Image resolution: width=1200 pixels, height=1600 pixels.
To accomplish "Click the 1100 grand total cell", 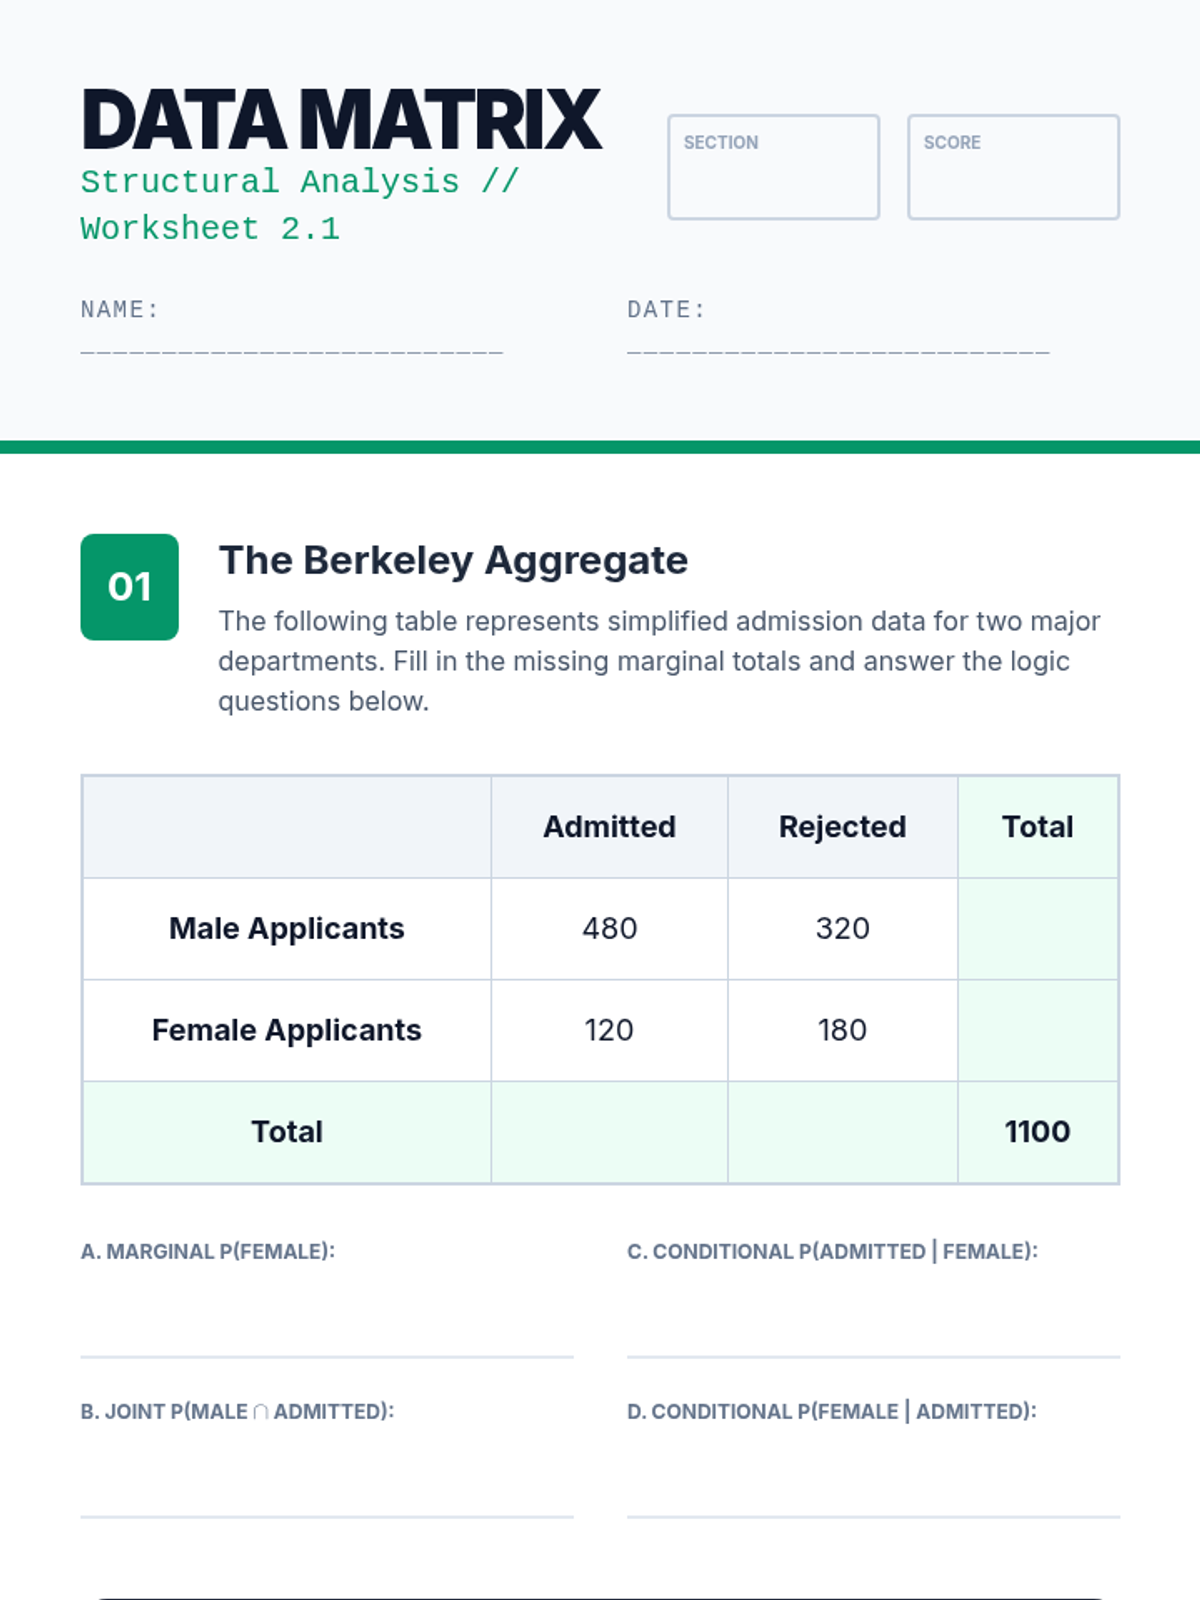I will coord(1038,1132).
